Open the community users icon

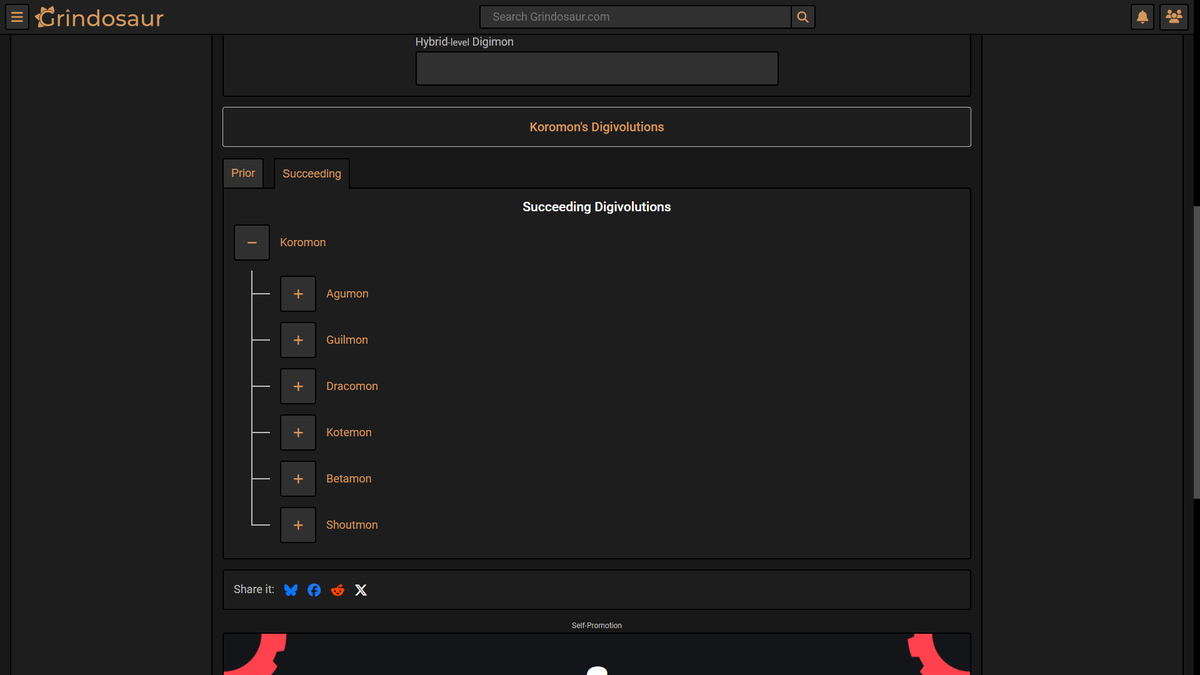click(x=1174, y=17)
